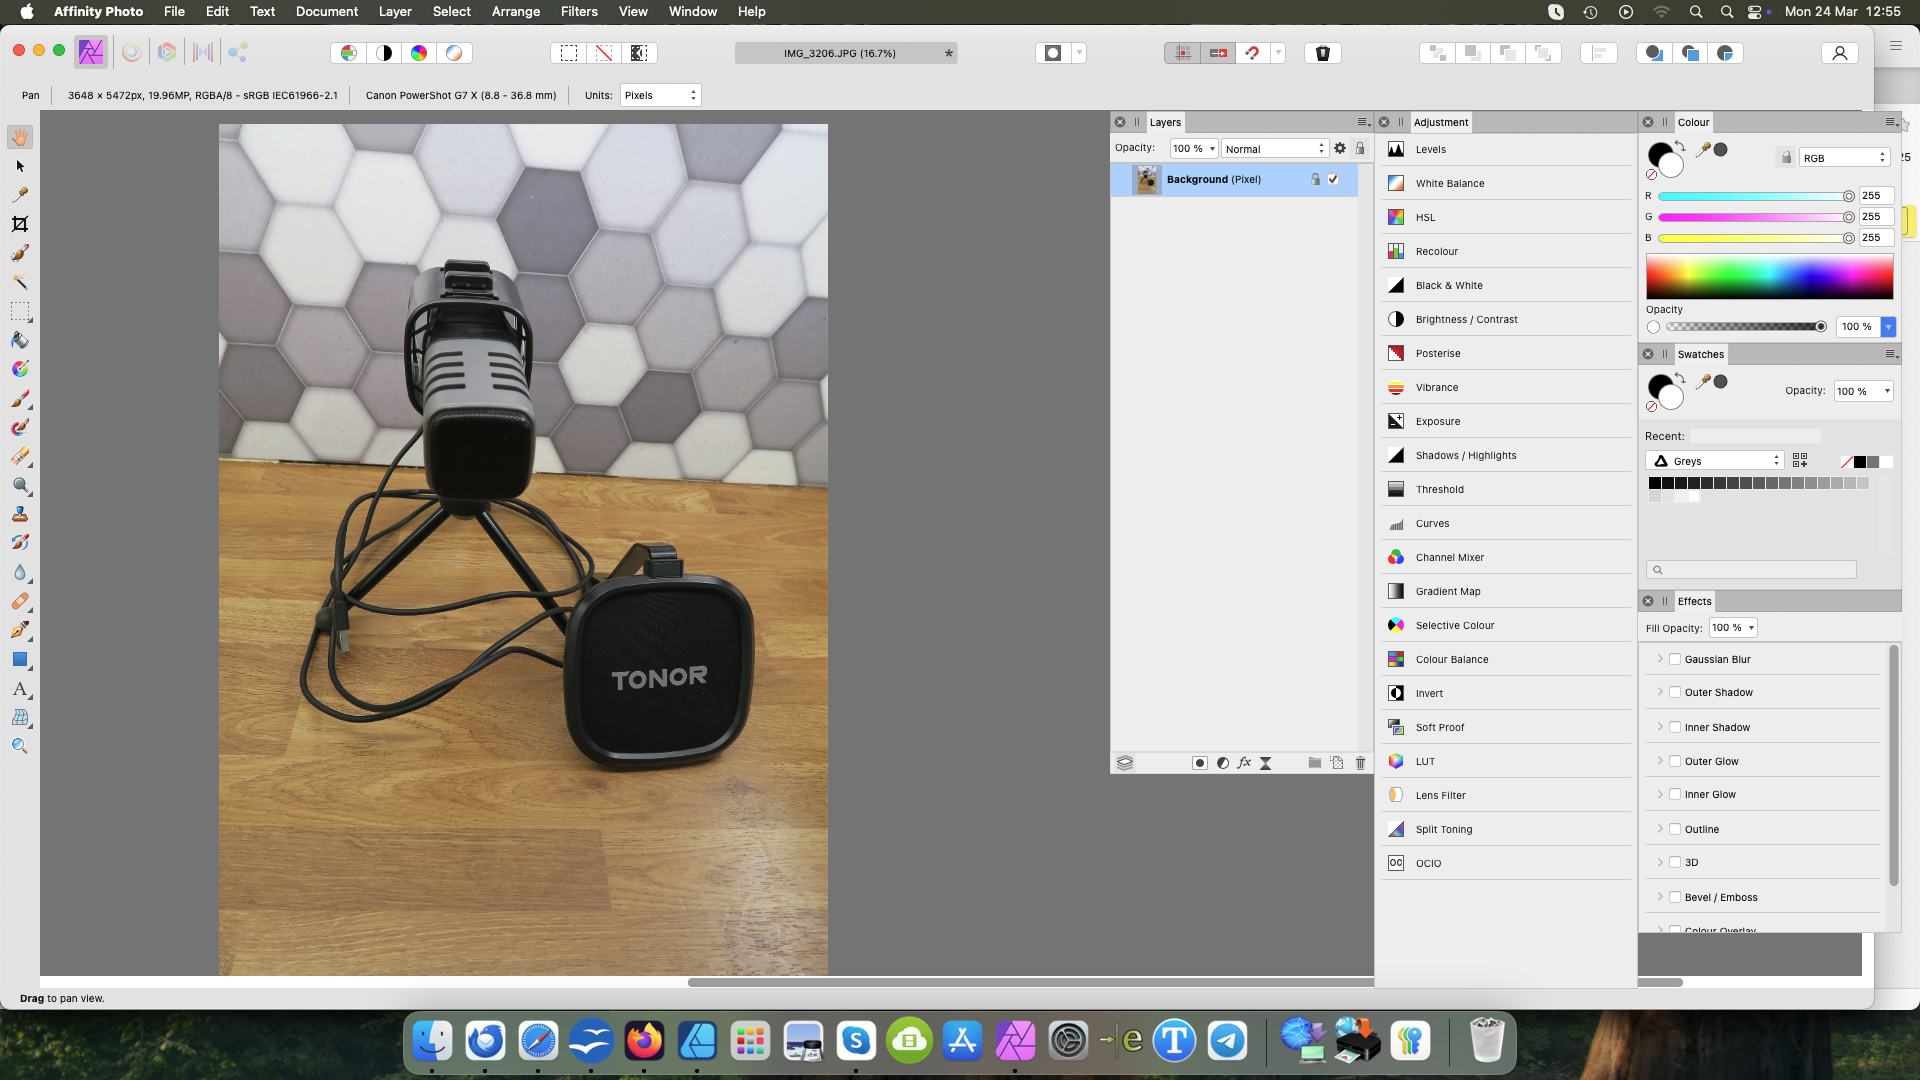1920x1080 pixels.
Task: Enable Outline effect checkbox
Action: coord(1675,829)
